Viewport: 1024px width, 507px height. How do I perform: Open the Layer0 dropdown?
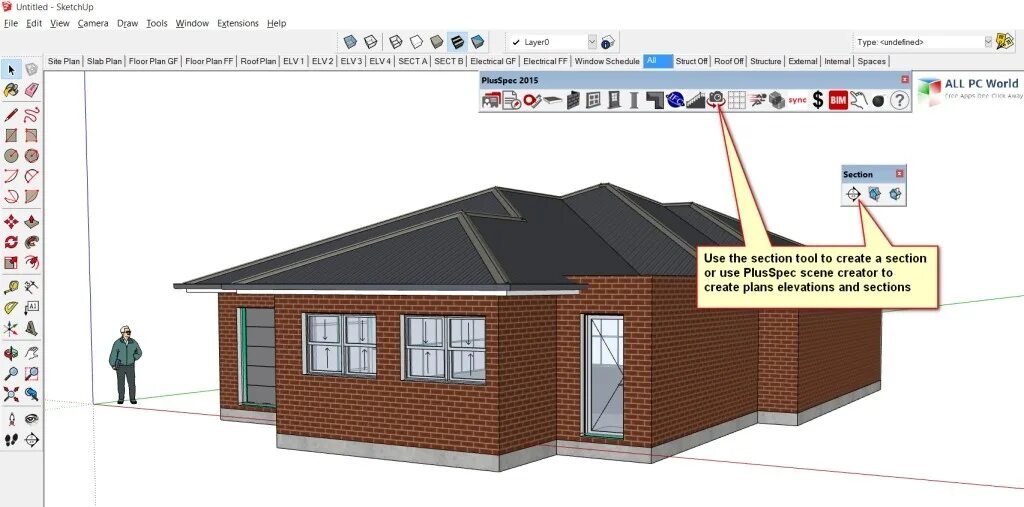coord(592,42)
